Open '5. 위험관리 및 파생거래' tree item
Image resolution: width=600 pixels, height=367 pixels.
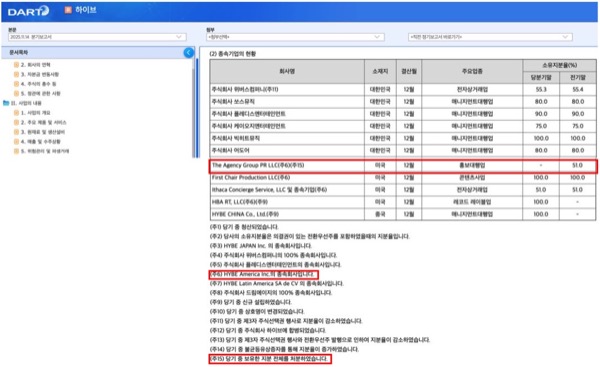pyautogui.click(x=45, y=151)
